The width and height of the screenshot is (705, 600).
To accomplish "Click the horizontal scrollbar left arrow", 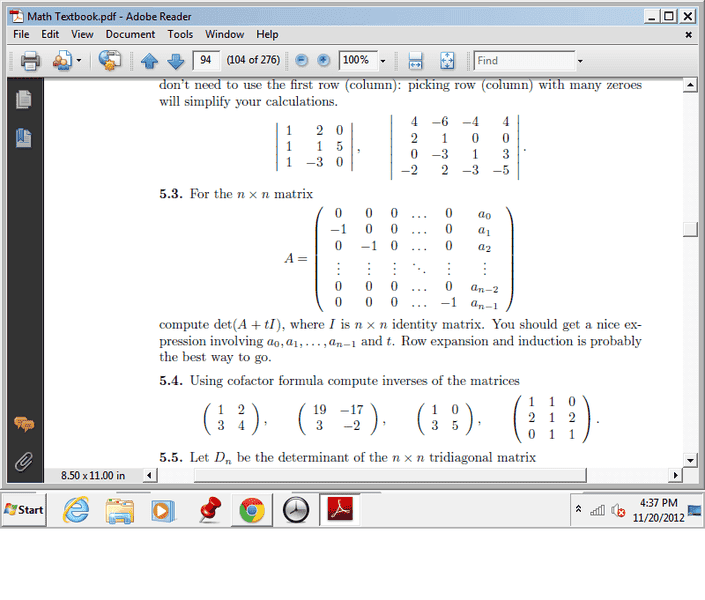I will tap(150, 475).
